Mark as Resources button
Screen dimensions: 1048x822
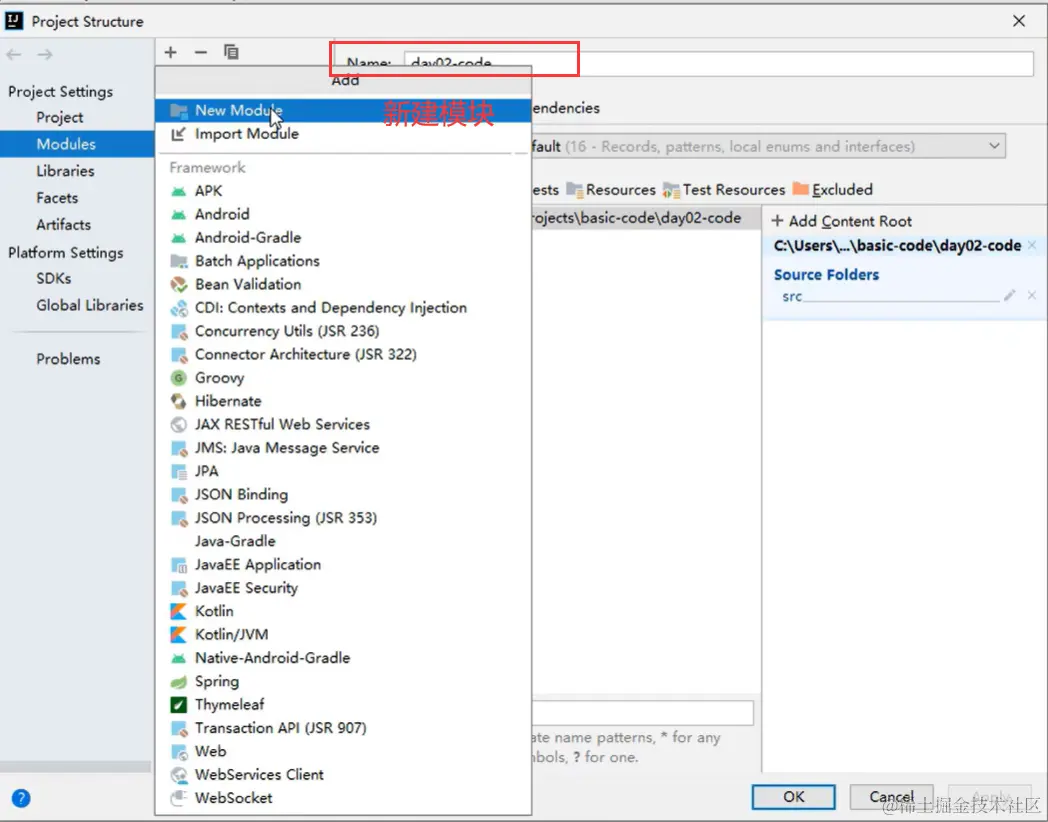(611, 190)
